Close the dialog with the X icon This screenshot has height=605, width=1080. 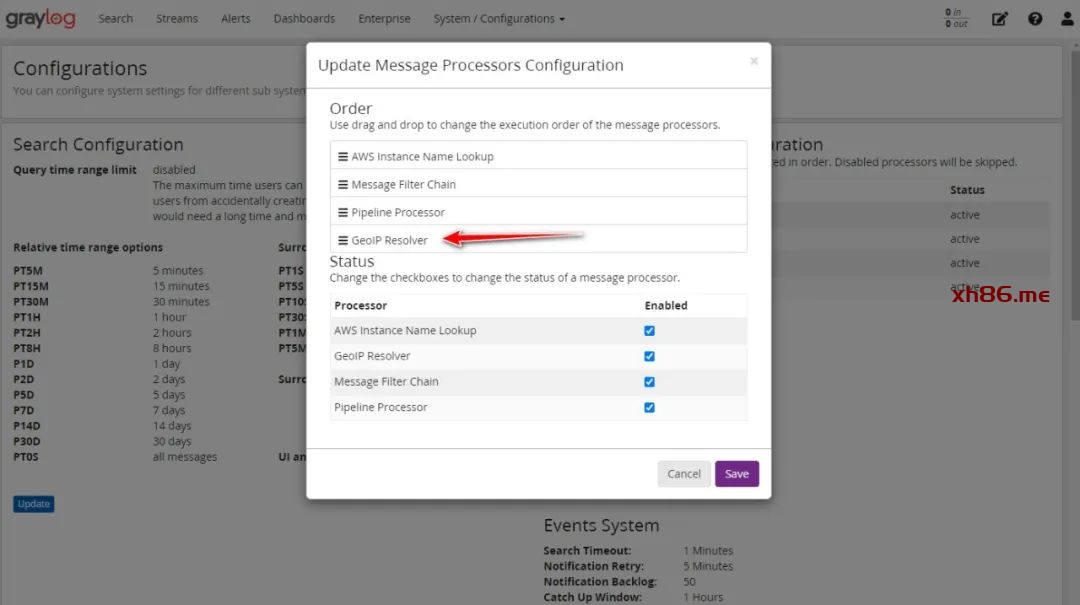754,61
